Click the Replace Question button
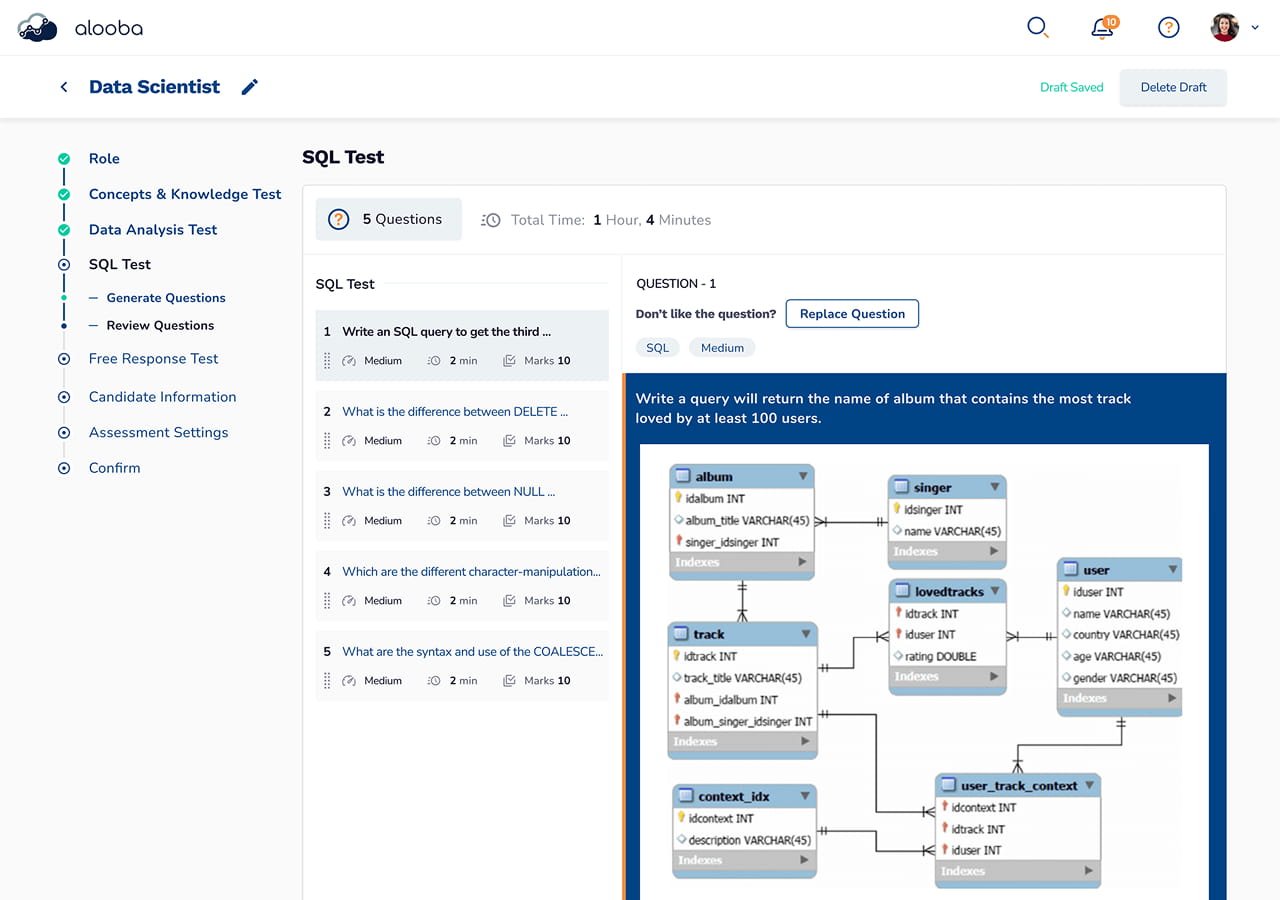 852,314
